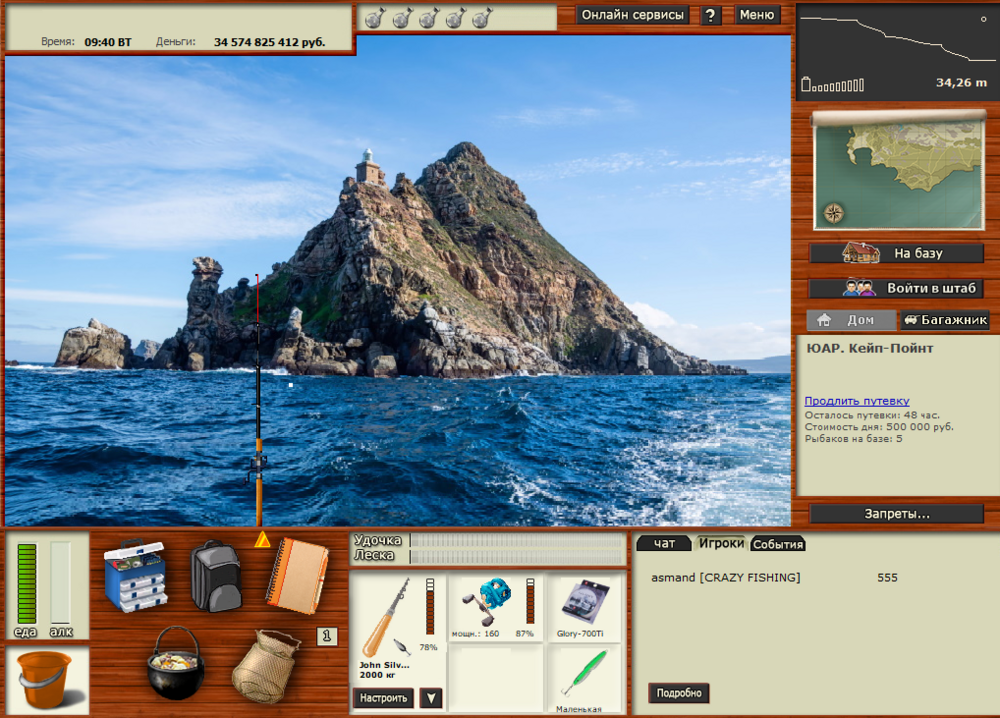Screen dimensions: 1000x718
Task: Click the black bait cauldron
Action: (175, 662)
